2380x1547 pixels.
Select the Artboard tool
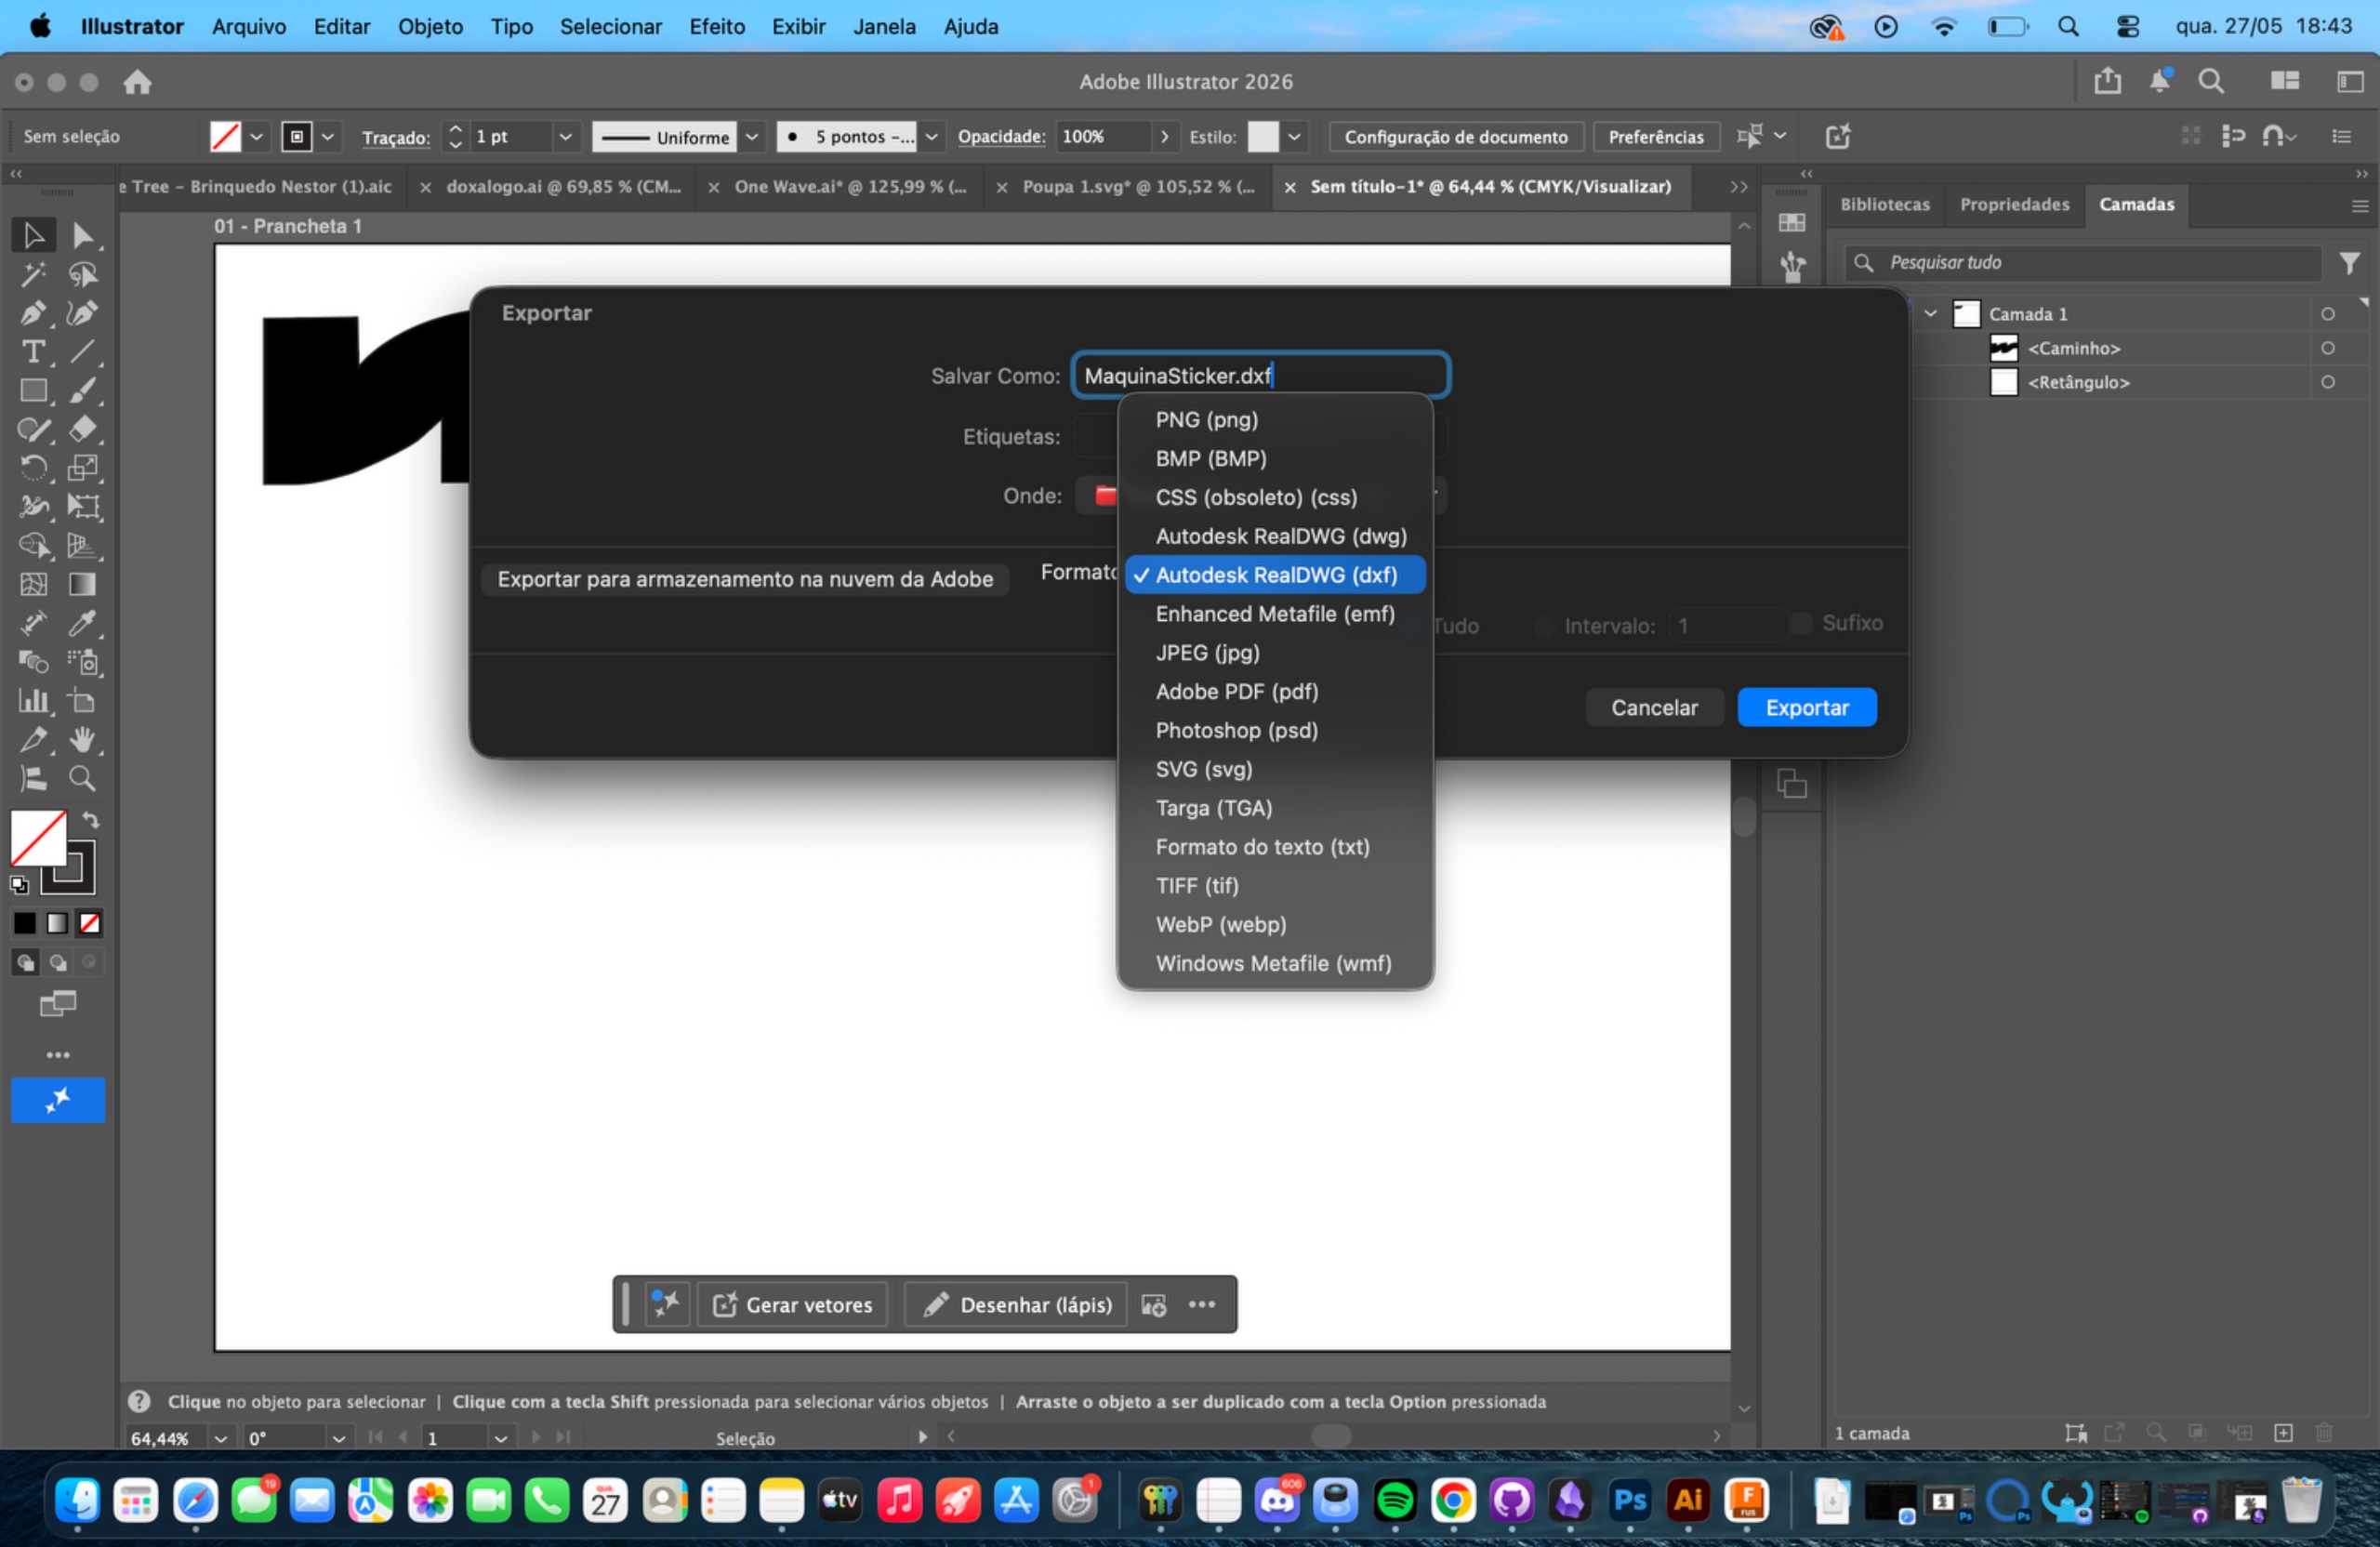(x=83, y=701)
